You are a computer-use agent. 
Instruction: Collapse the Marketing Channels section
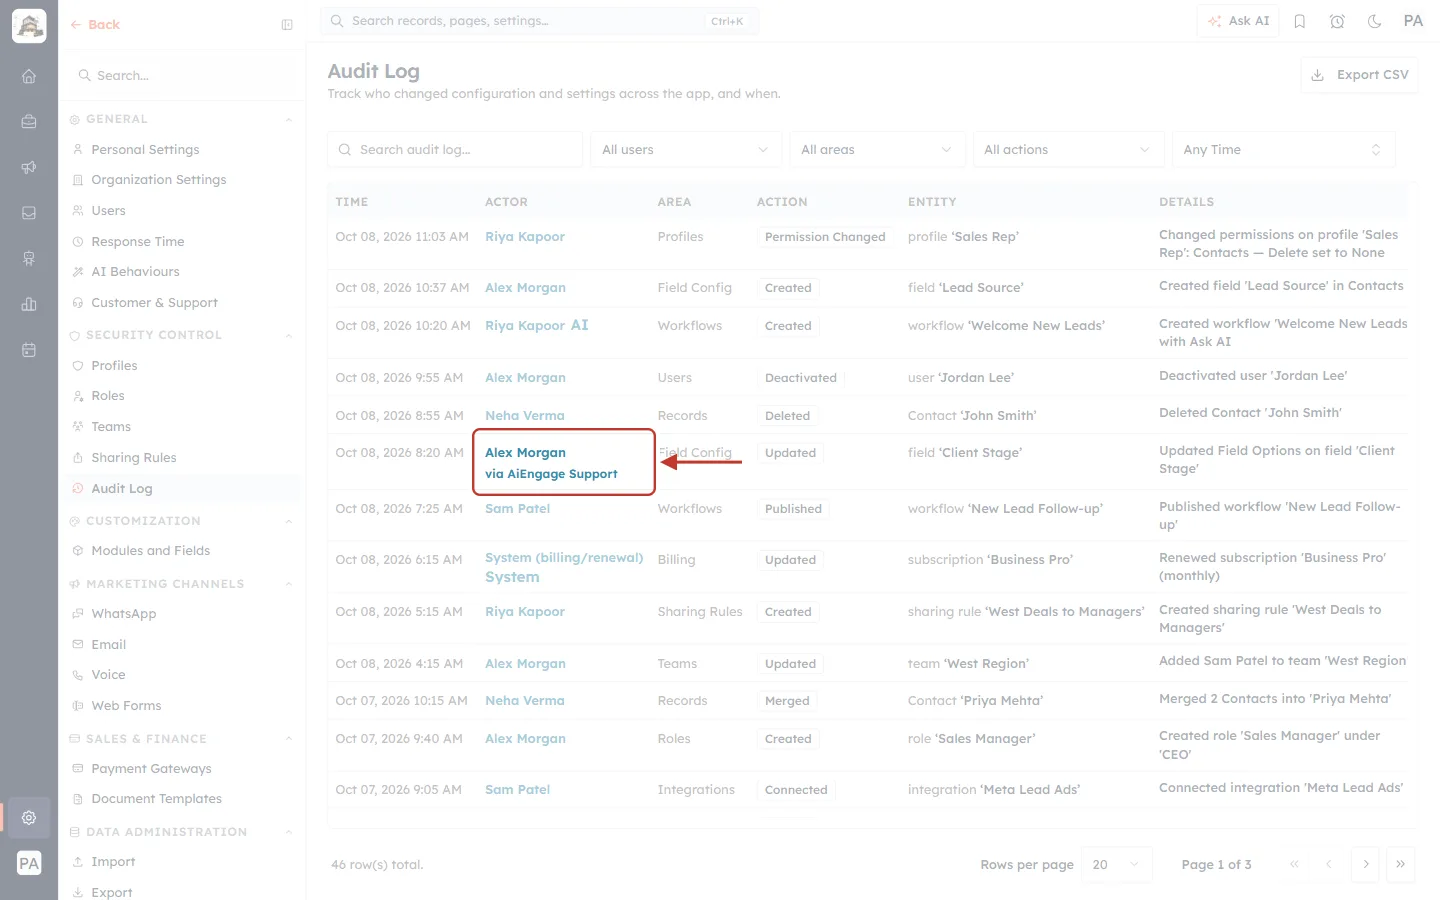[288, 585]
